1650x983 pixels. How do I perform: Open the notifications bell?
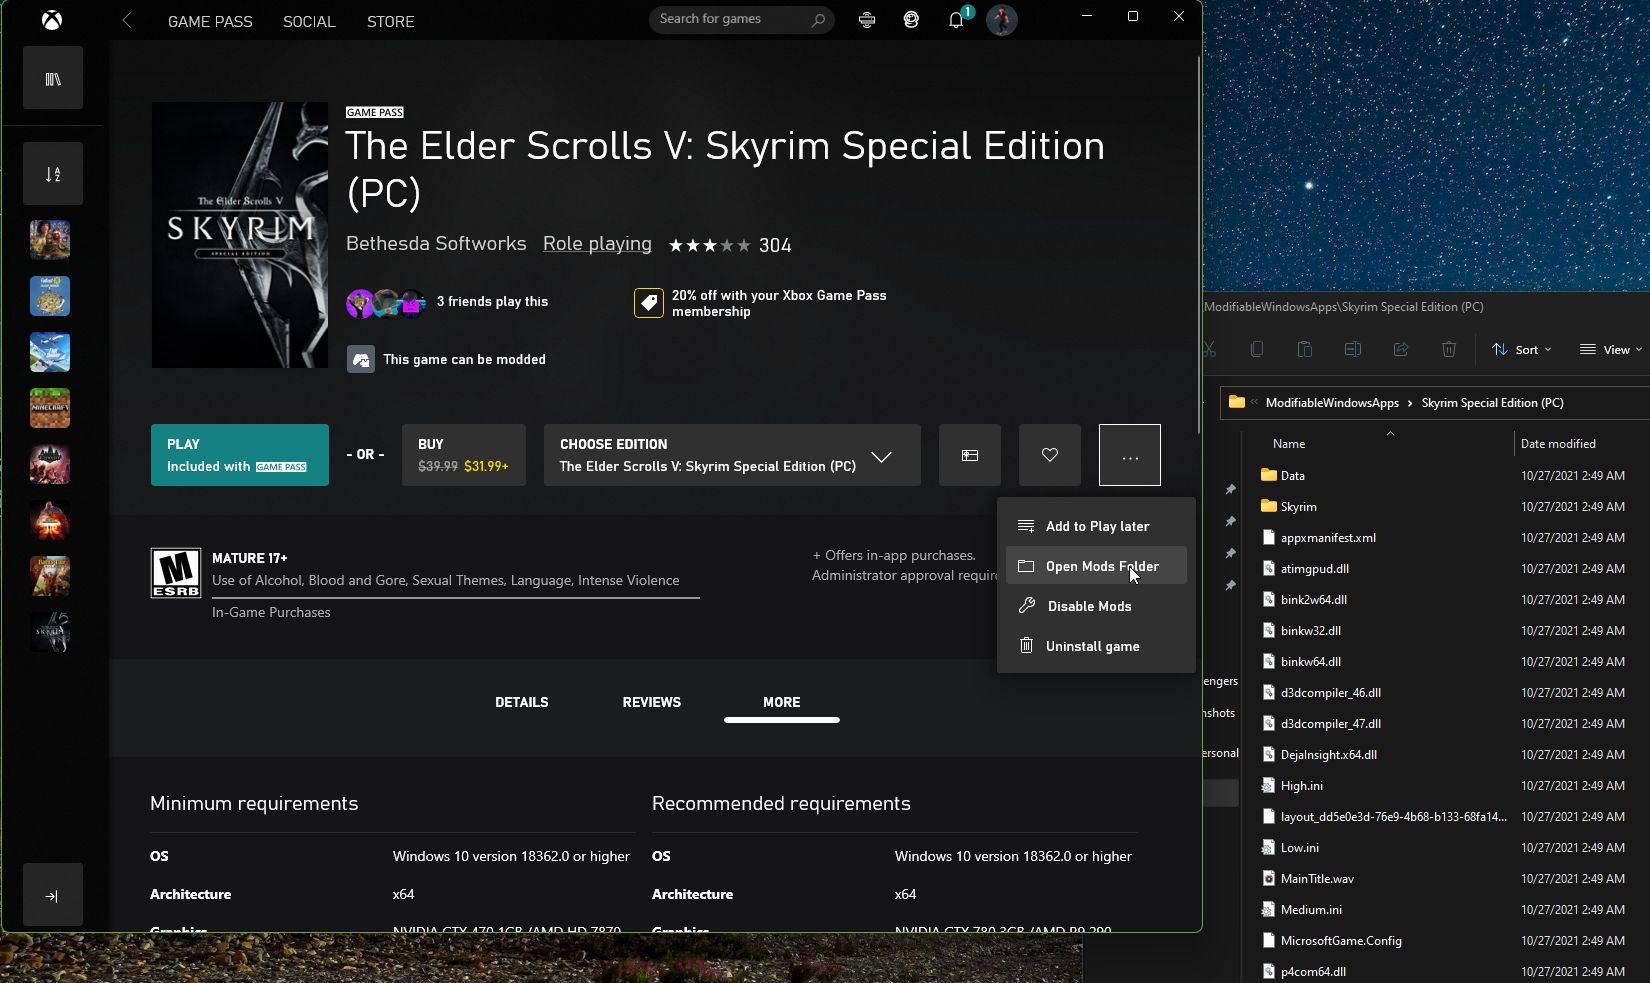[956, 20]
